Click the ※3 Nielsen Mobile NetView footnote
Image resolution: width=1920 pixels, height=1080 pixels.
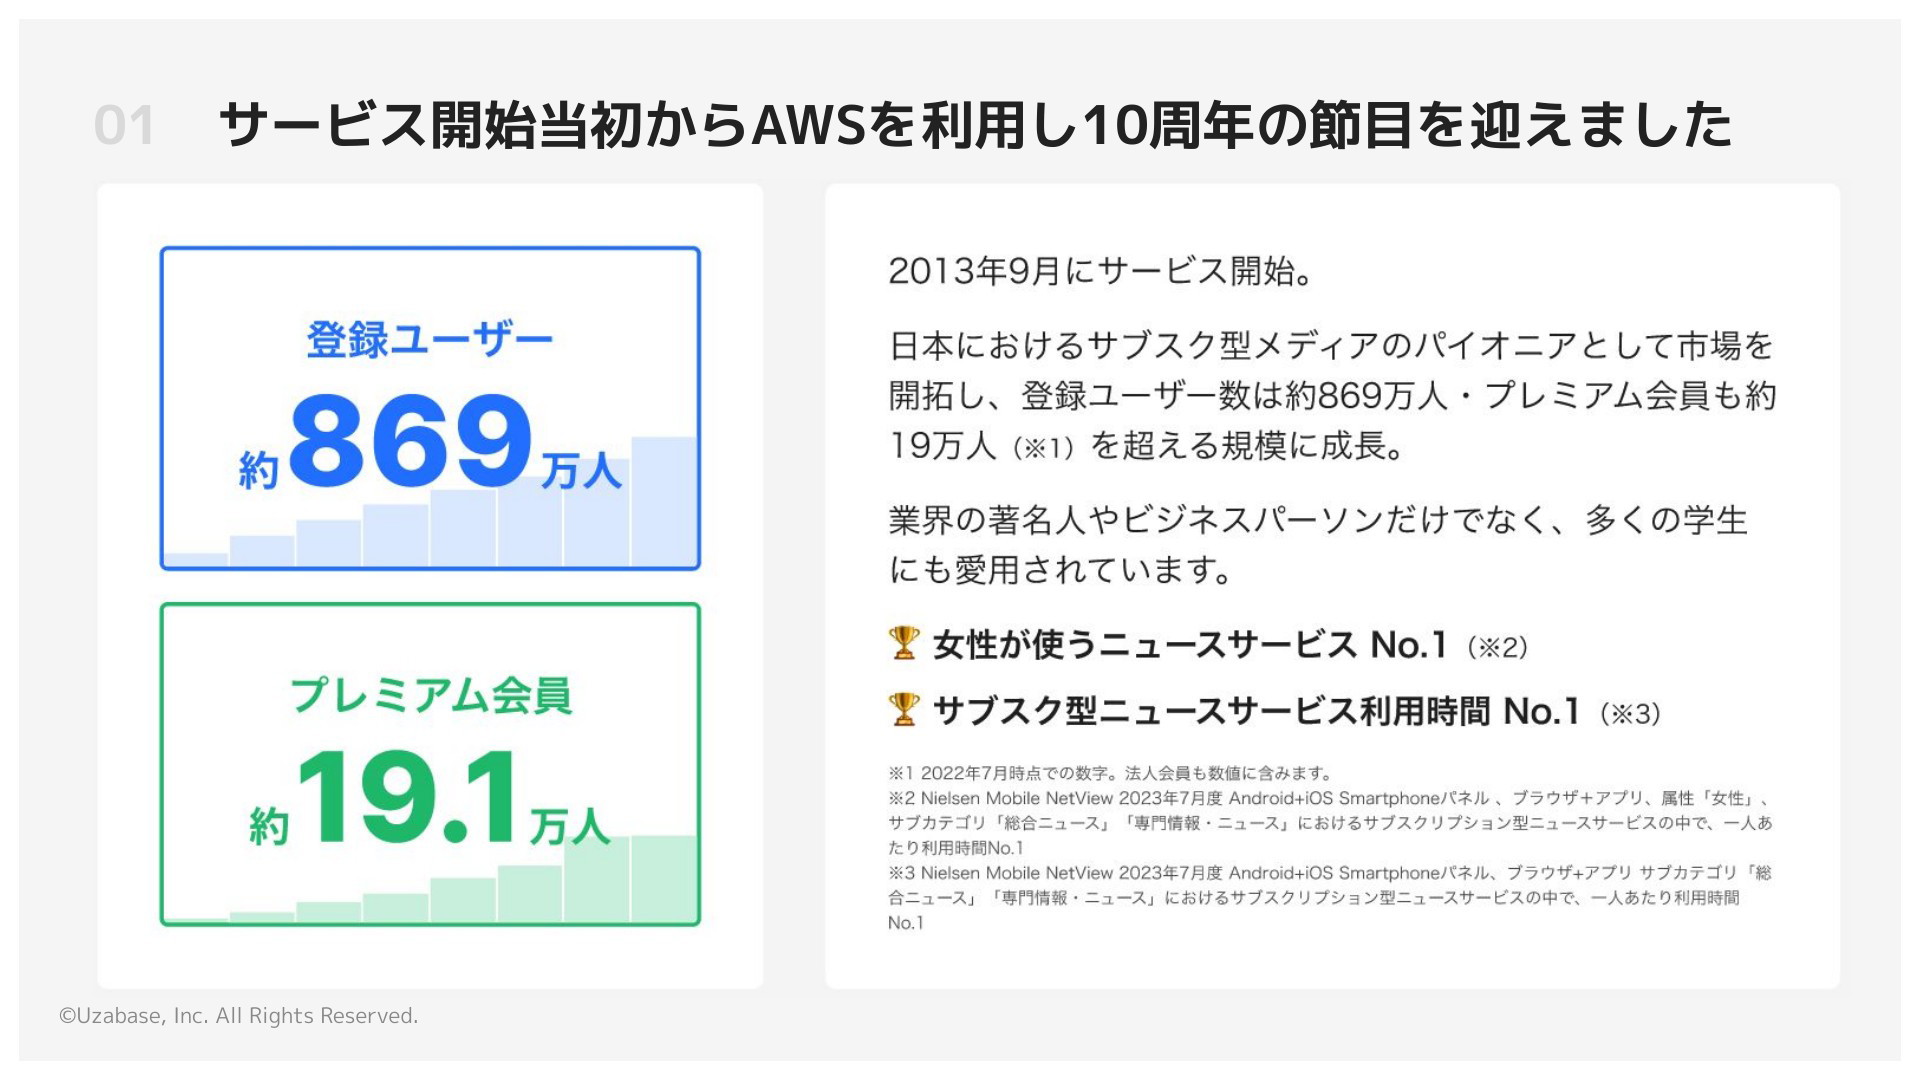coord(1330,897)
